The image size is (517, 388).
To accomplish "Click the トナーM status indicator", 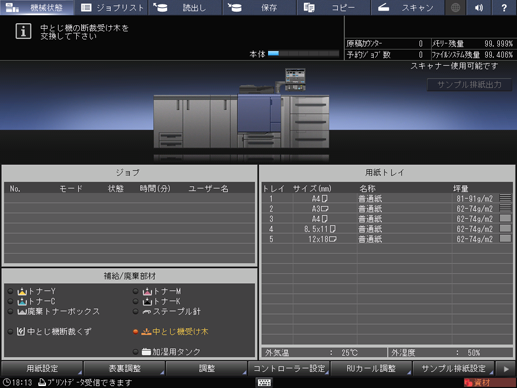I will pyautogui.click(x=135, y=291).
